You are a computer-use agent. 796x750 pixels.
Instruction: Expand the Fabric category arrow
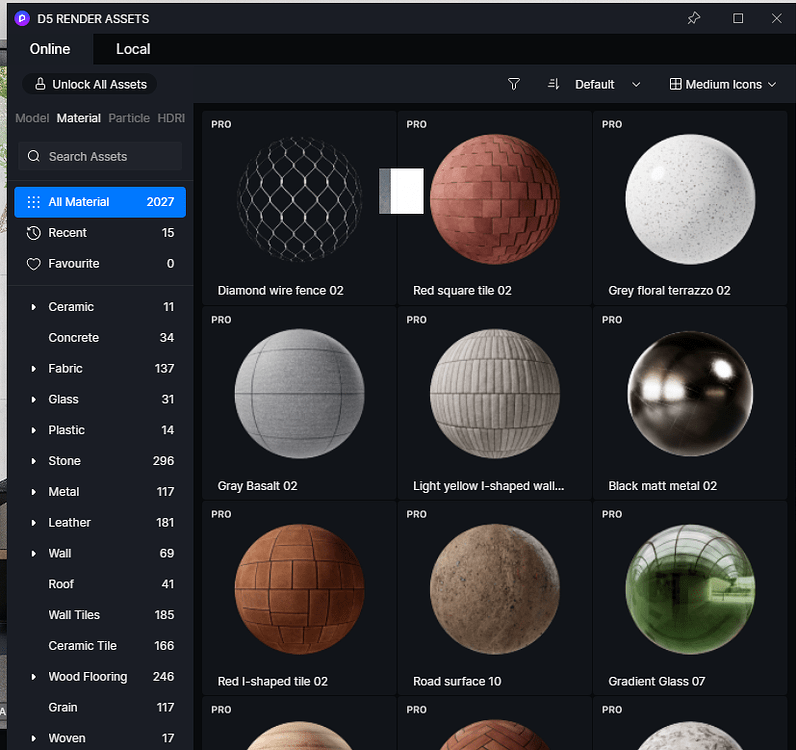click(34, 369)
